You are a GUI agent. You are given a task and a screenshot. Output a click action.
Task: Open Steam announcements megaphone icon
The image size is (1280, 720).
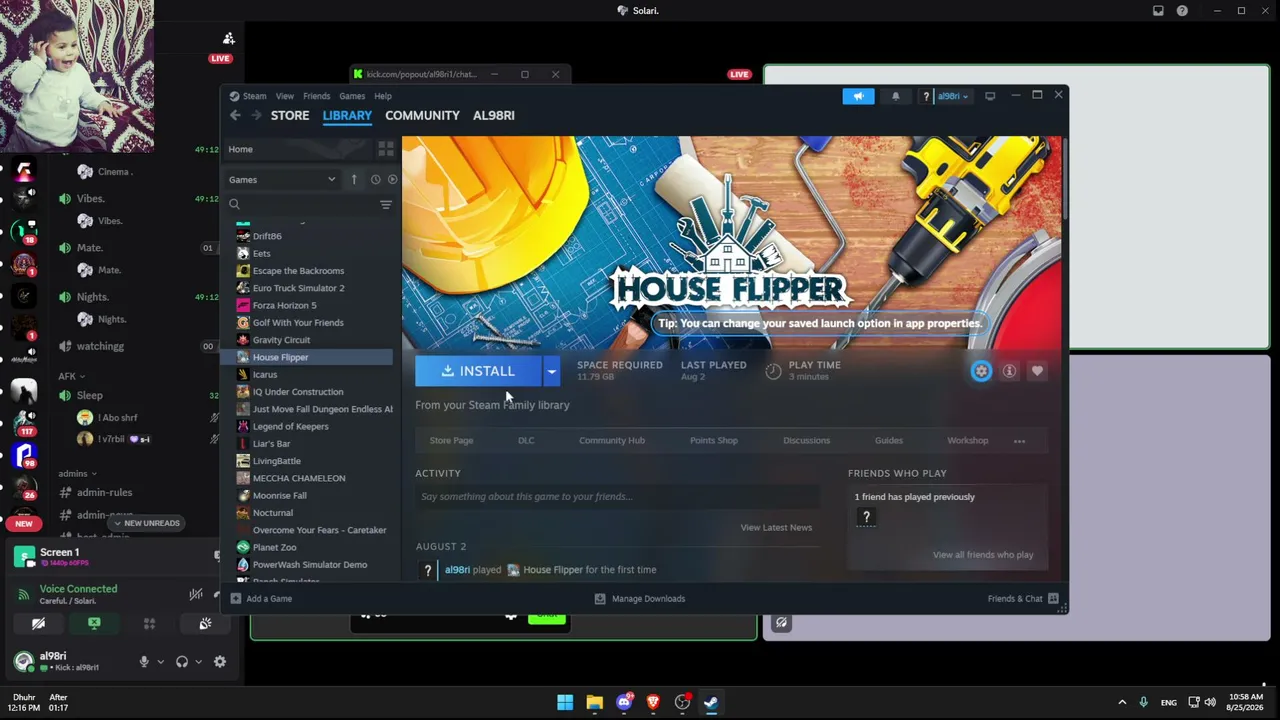point(858,96)
